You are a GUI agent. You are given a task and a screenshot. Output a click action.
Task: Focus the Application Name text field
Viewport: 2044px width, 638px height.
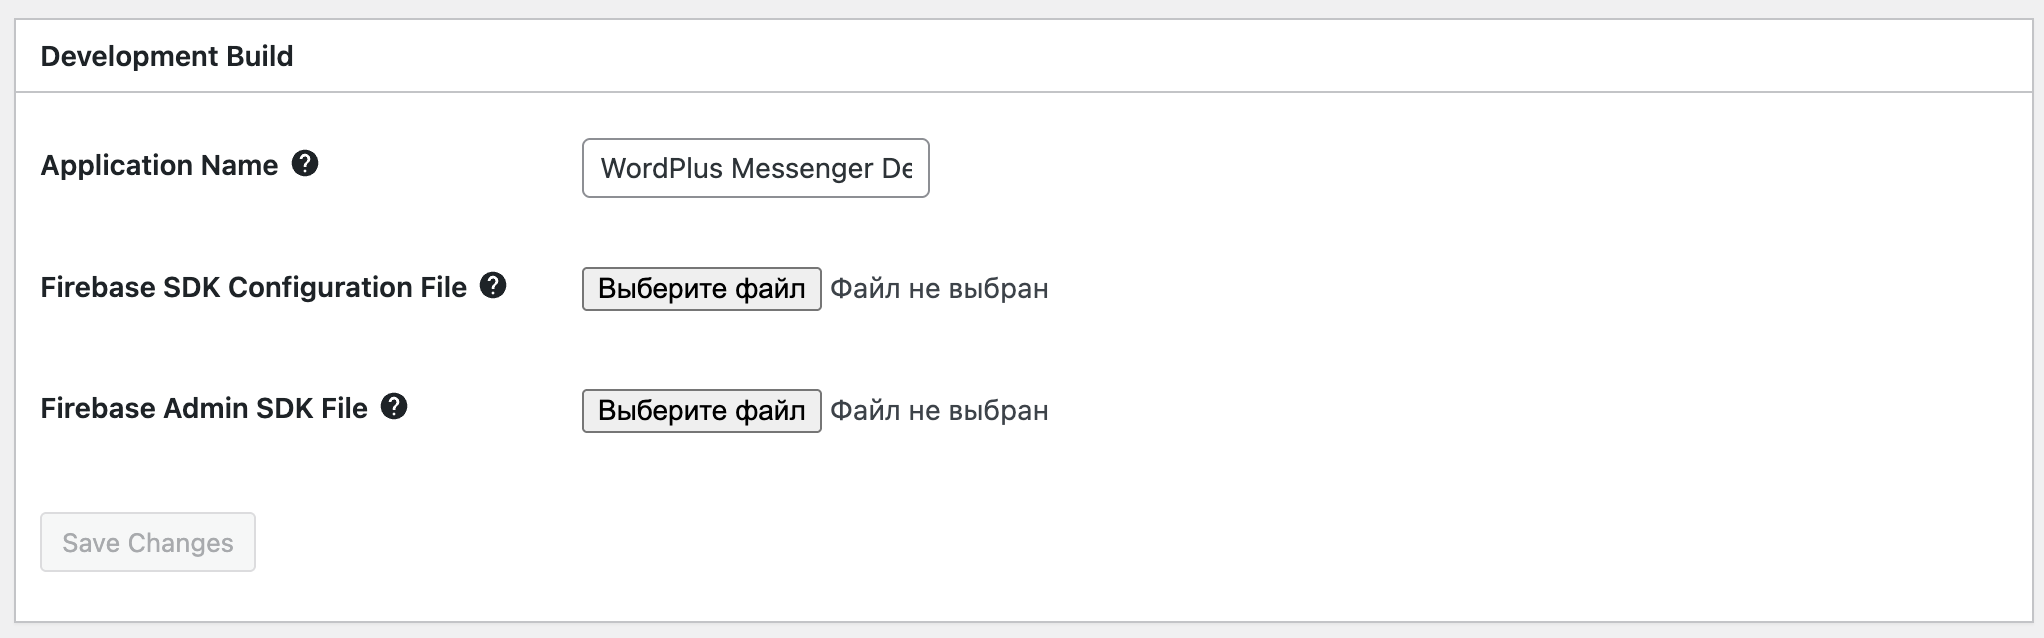click(x=756, y=168)
